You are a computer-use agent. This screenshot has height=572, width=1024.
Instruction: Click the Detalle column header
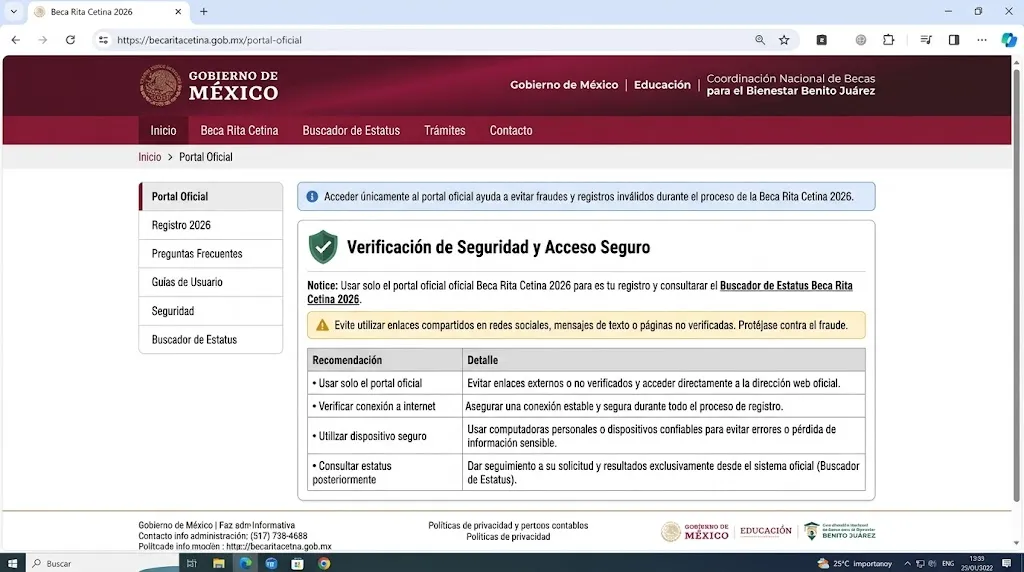click(664, 360)
